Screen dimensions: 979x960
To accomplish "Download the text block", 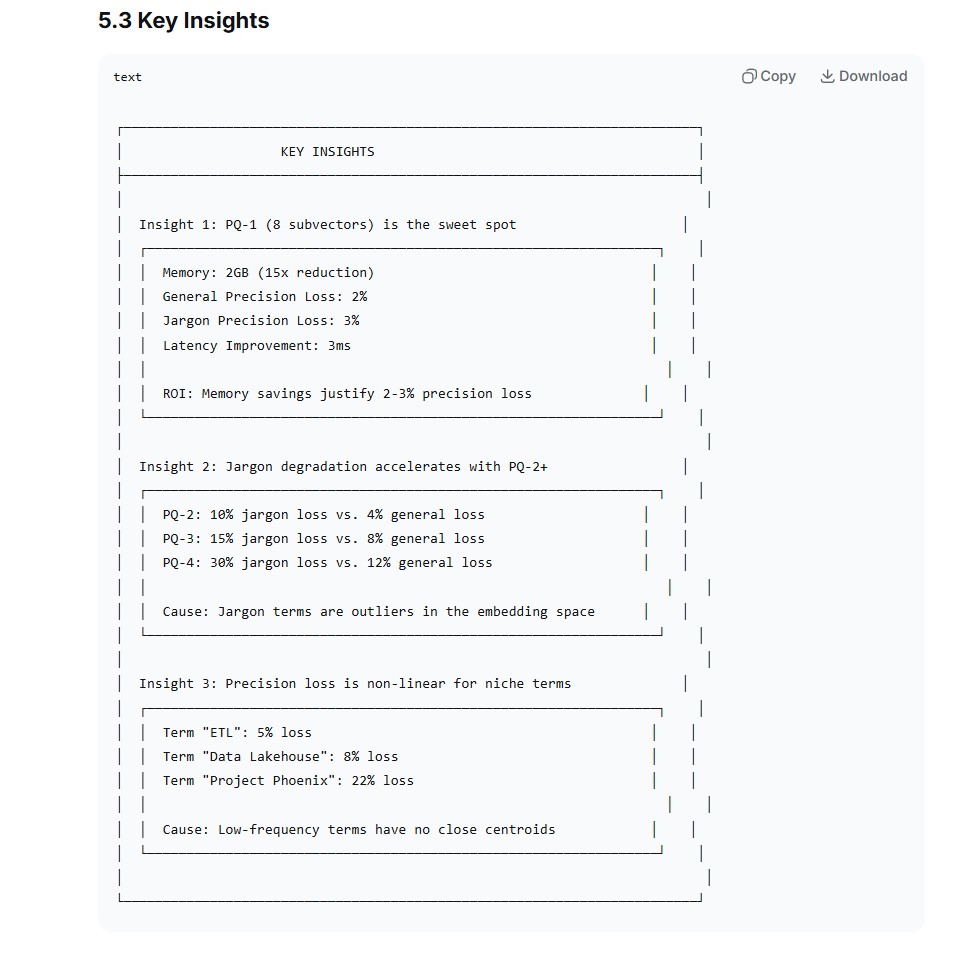I will click(863, 76).
